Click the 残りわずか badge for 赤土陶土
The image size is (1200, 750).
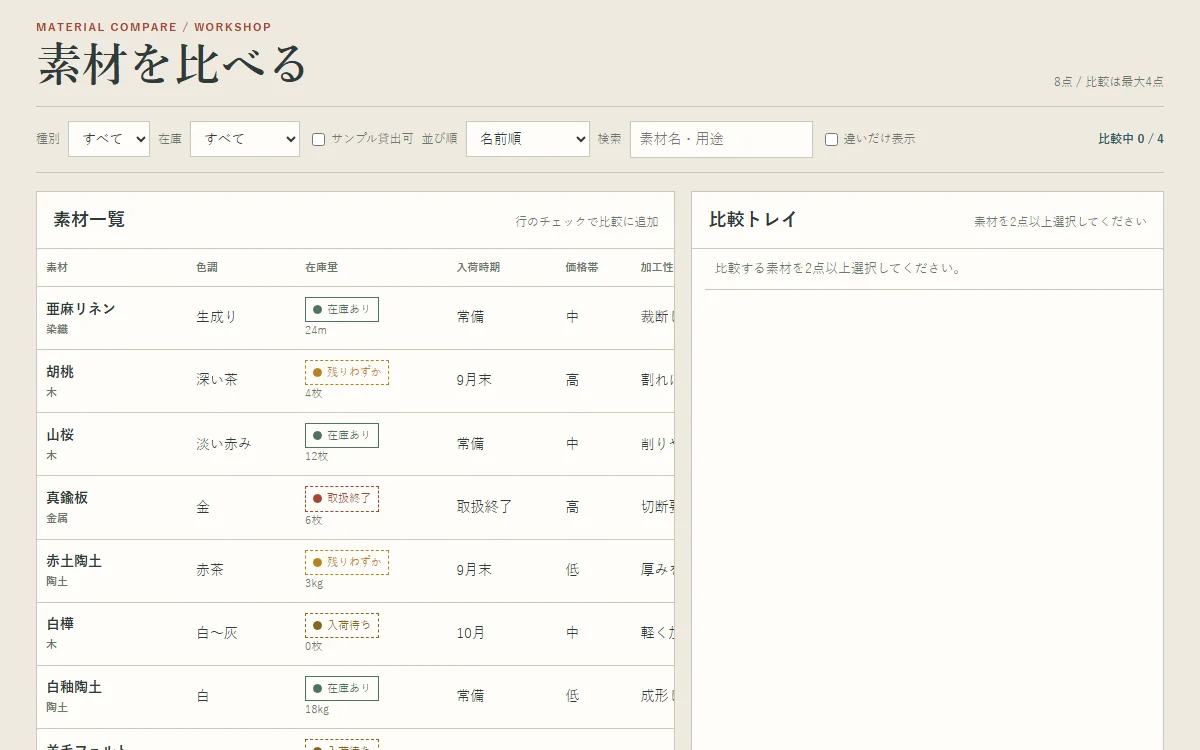click(347, 562)
